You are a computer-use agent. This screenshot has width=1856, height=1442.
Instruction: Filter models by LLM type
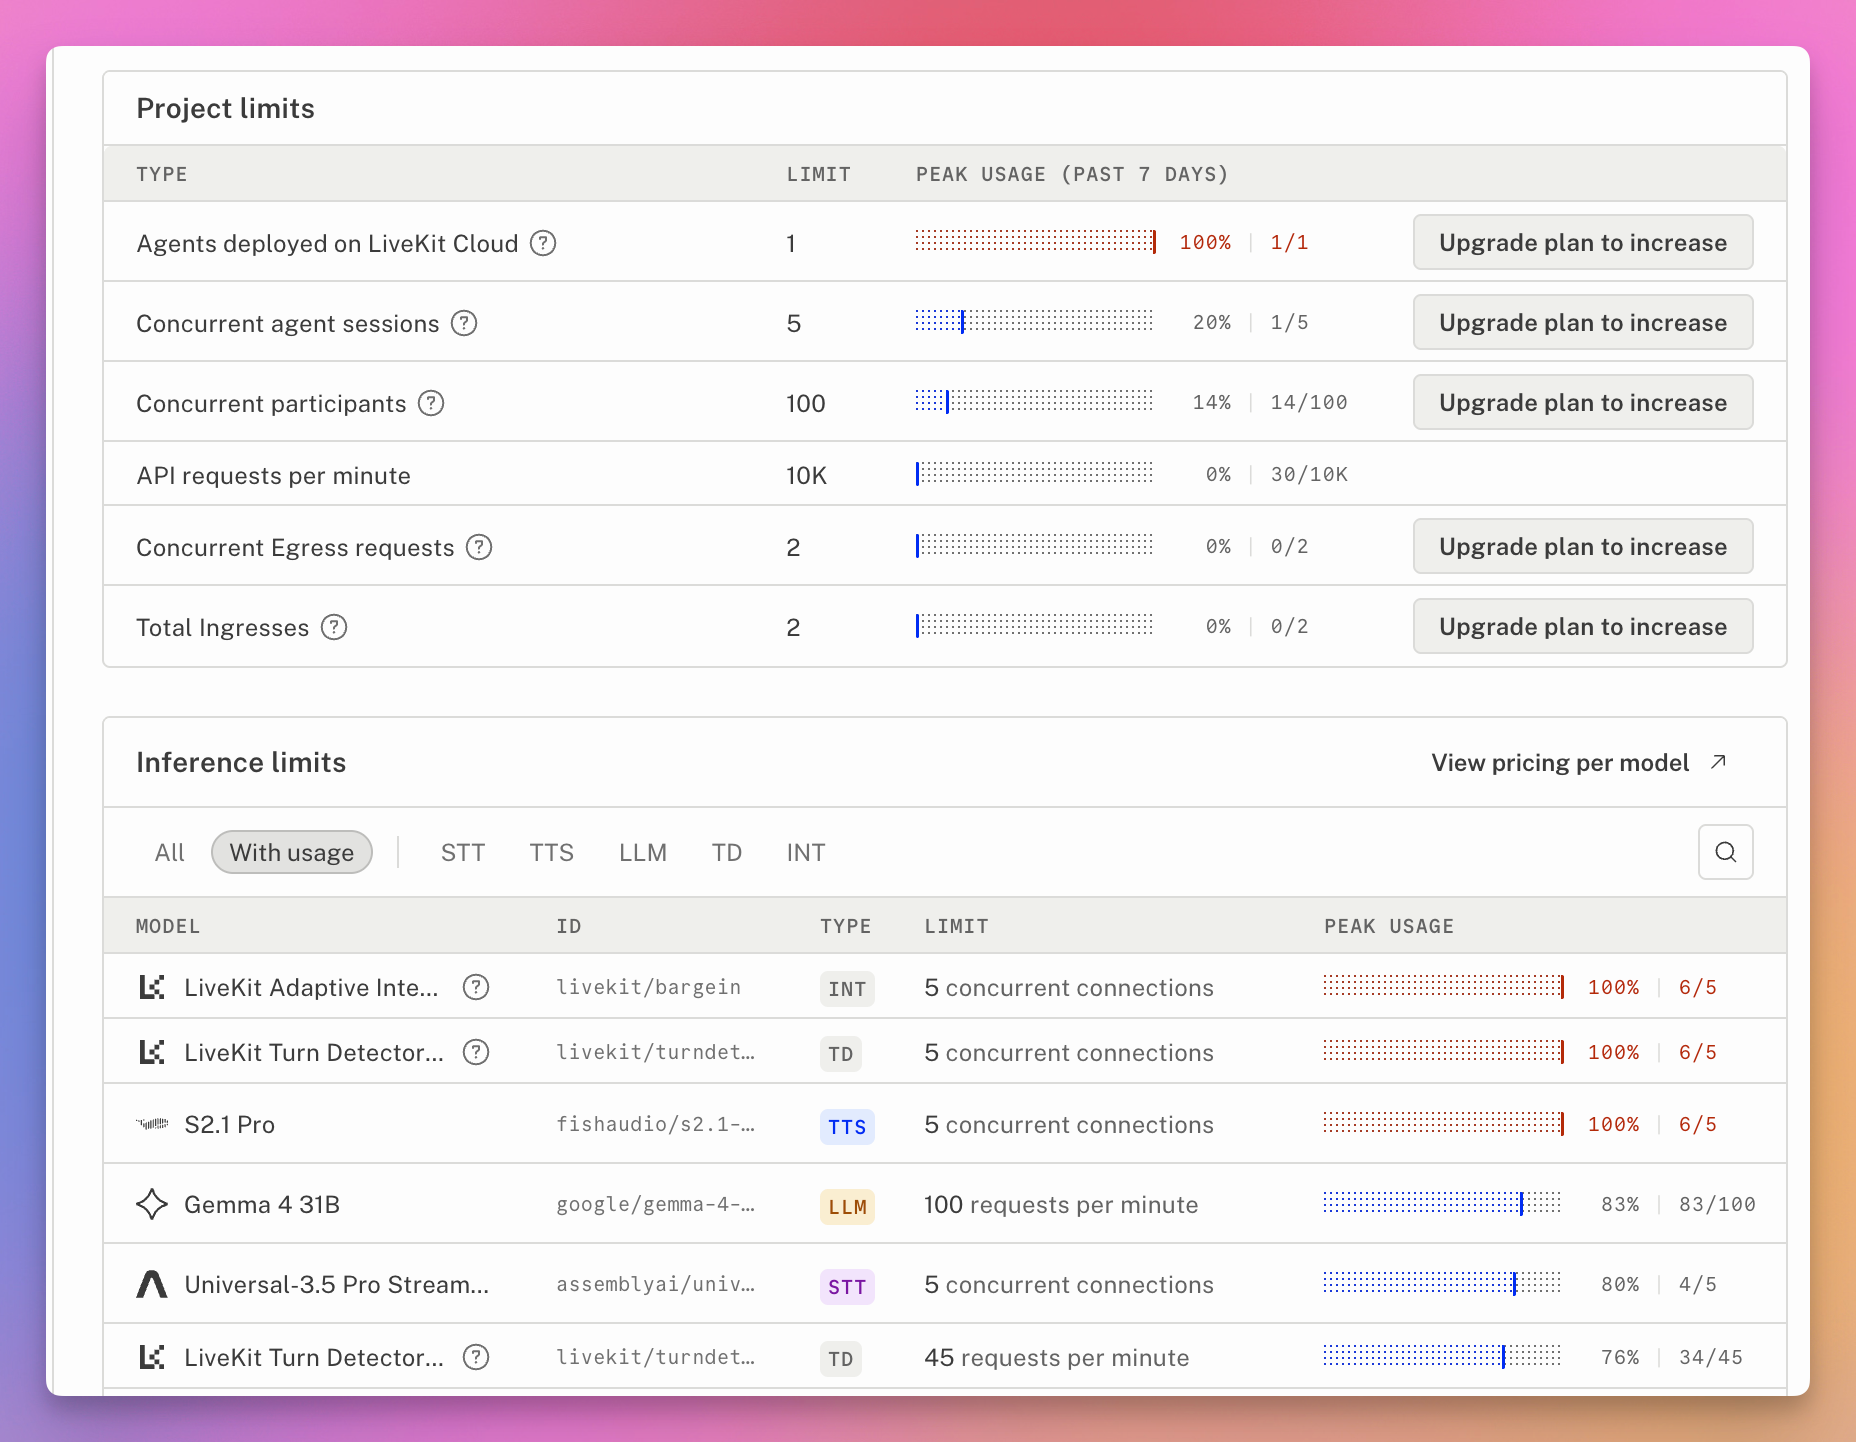pos(643,852)
